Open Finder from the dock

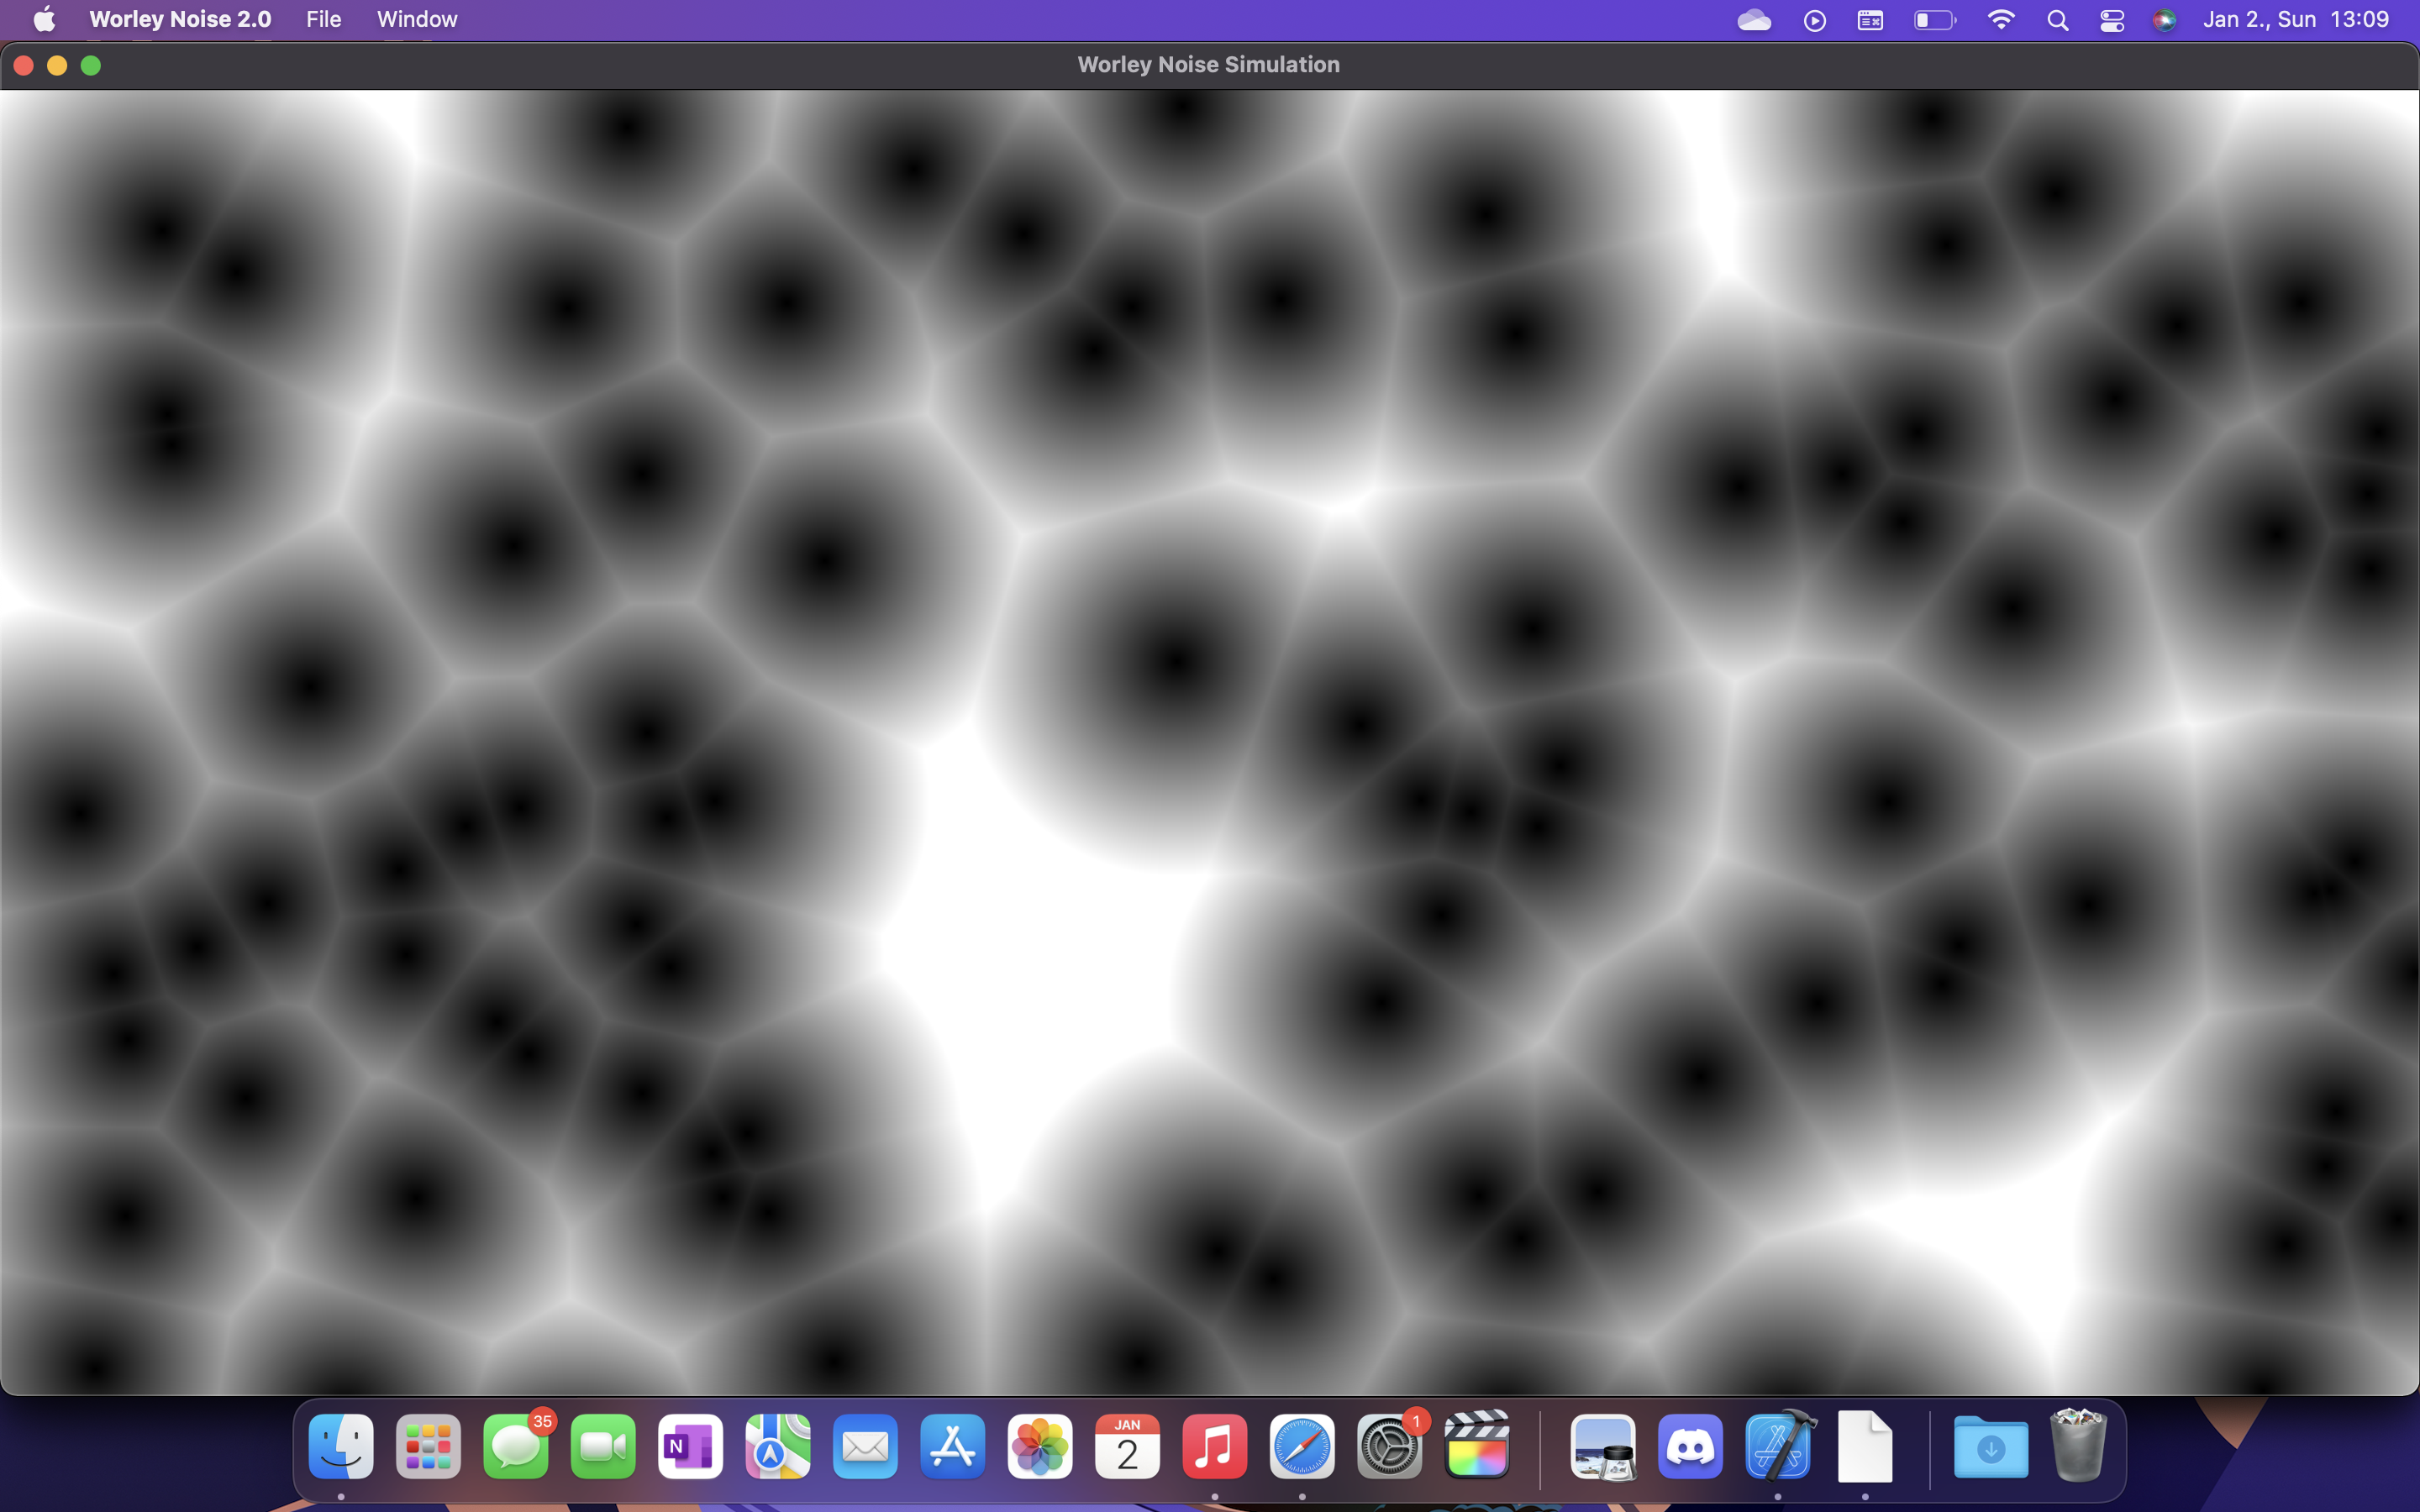point(341,1447)
